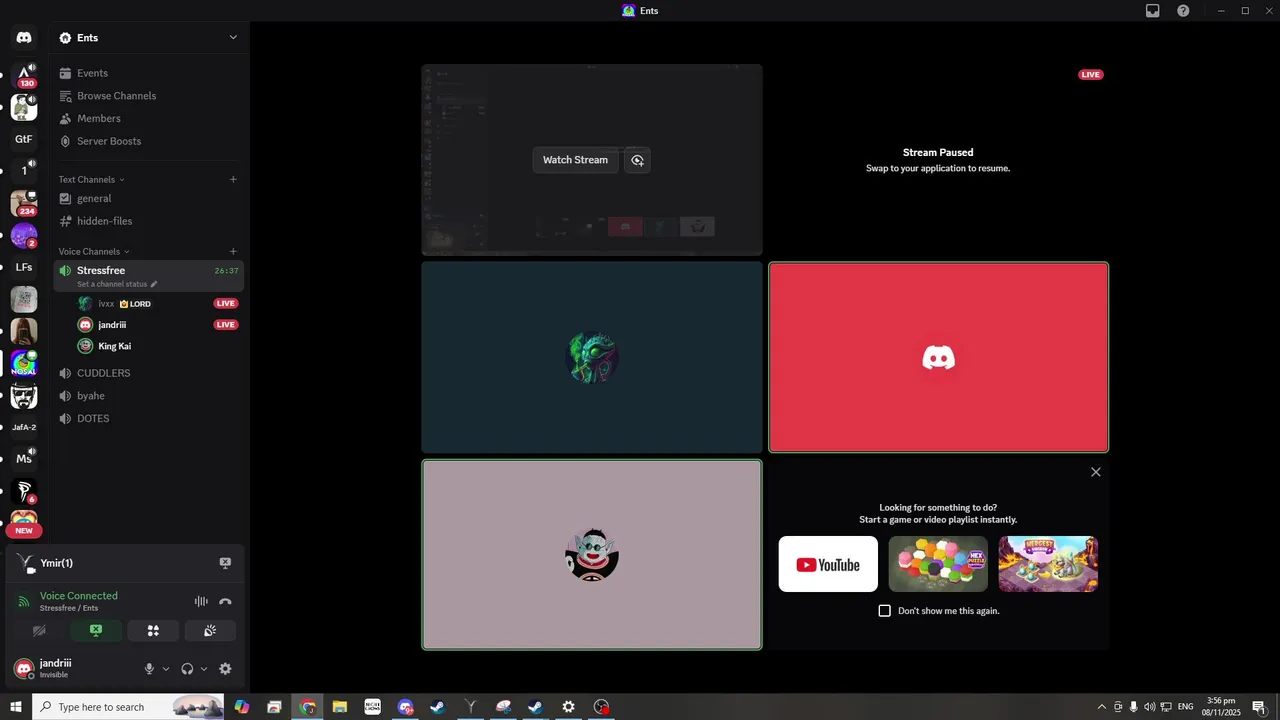Open microphone input options arrow
1280x720 pixels.
click(x=166, y=669)
